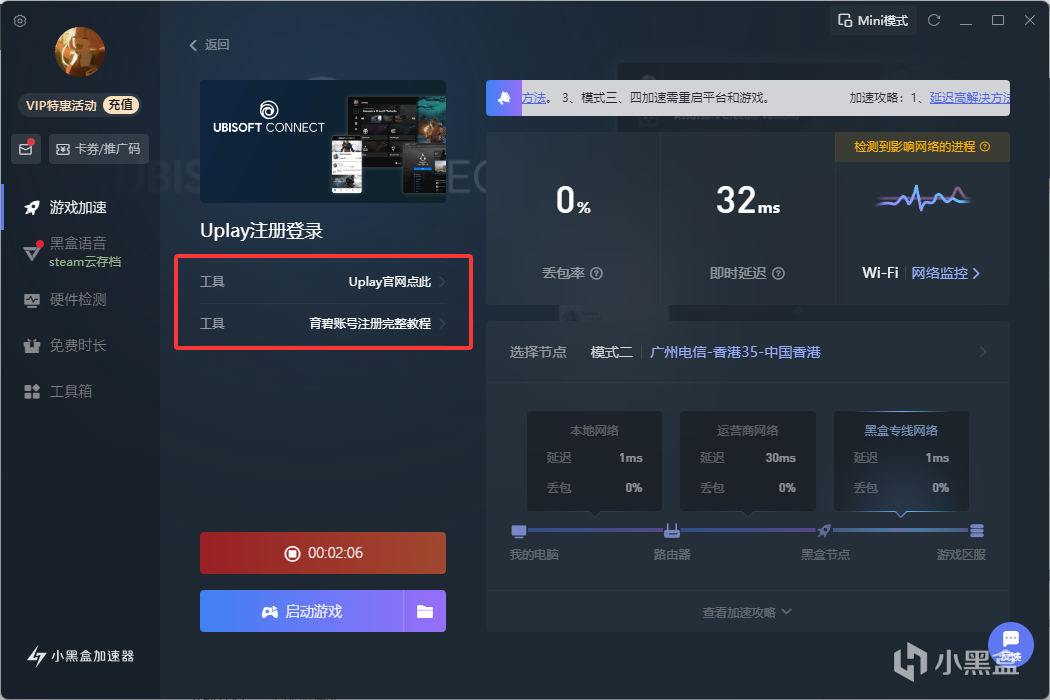Open 硬件检测 sidebar item
This screenshot has width=1050, height=700.
point(65,299)
